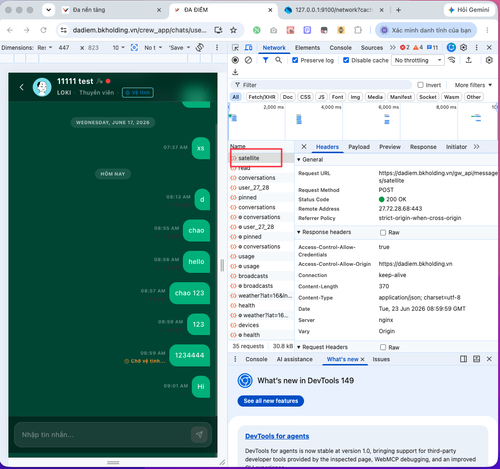Select the All filter chip
500x469 pixels.
pos(236,97)
